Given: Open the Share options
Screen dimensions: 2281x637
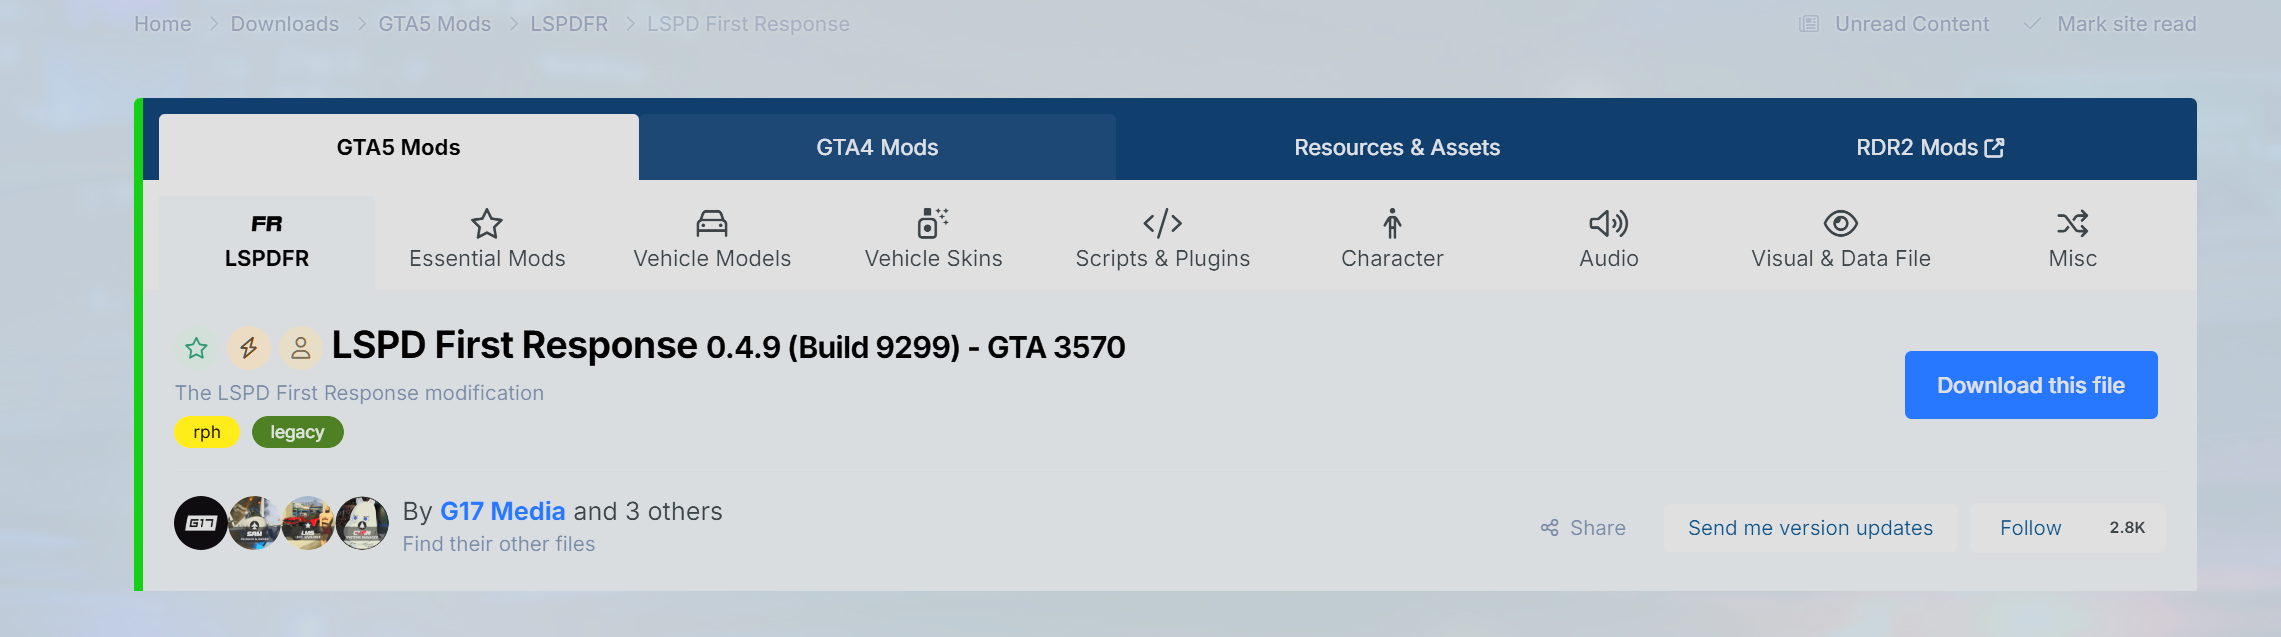Looking at the screenshot, I should coord(1583,528).
